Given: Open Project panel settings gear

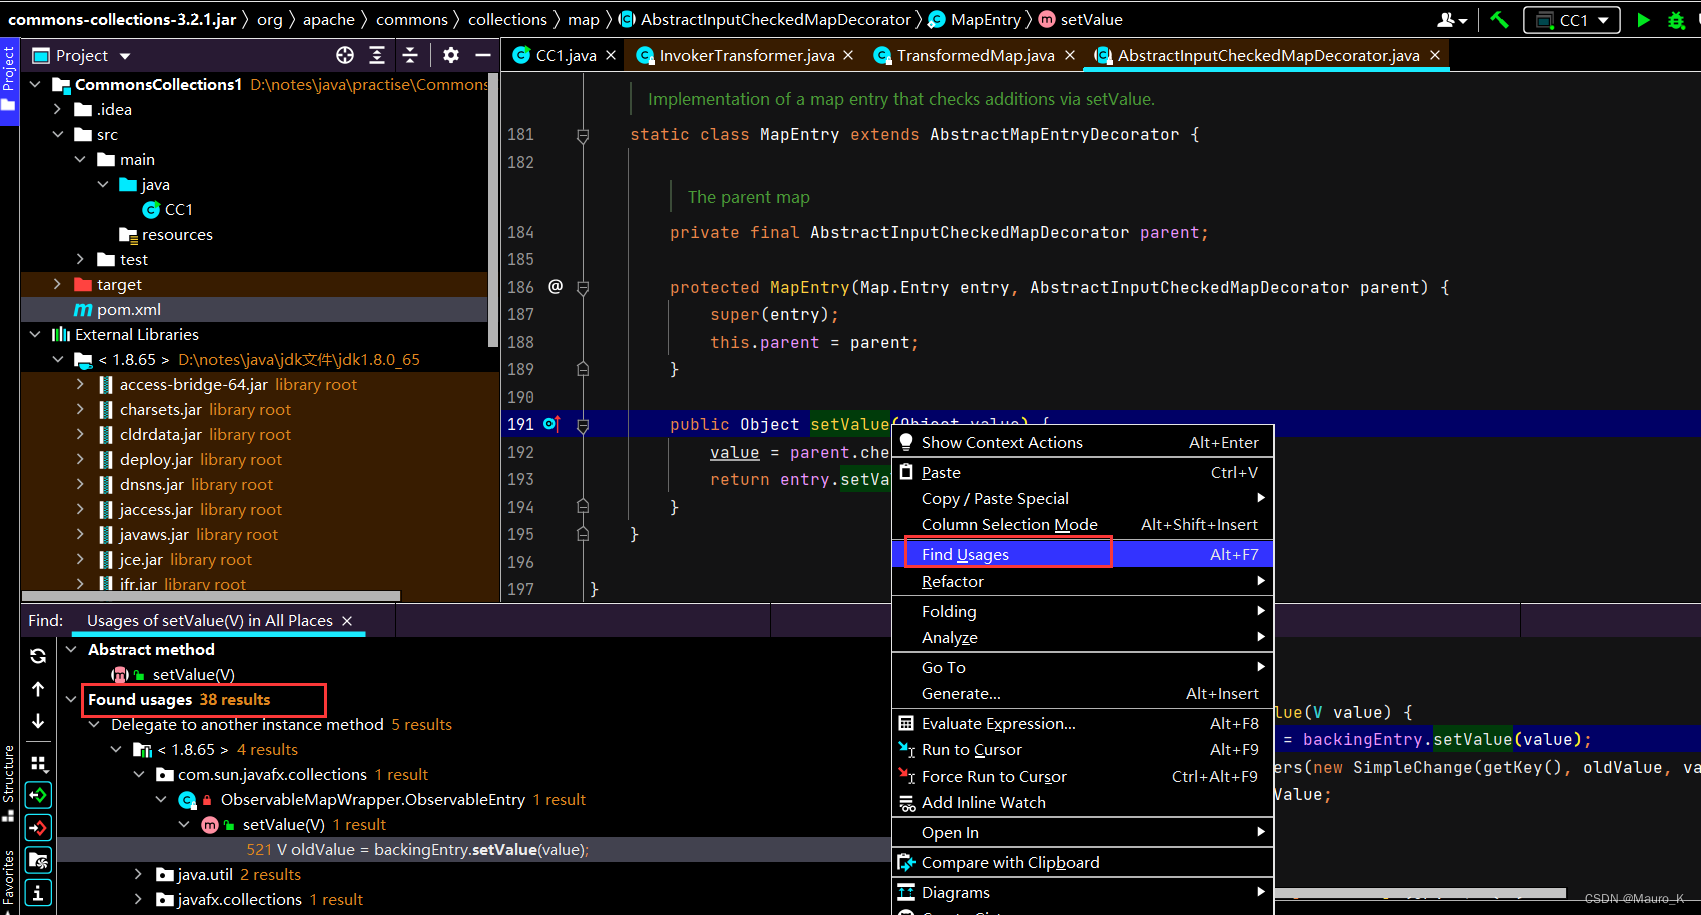Looking at the screenshot, I should click(451, 55).
